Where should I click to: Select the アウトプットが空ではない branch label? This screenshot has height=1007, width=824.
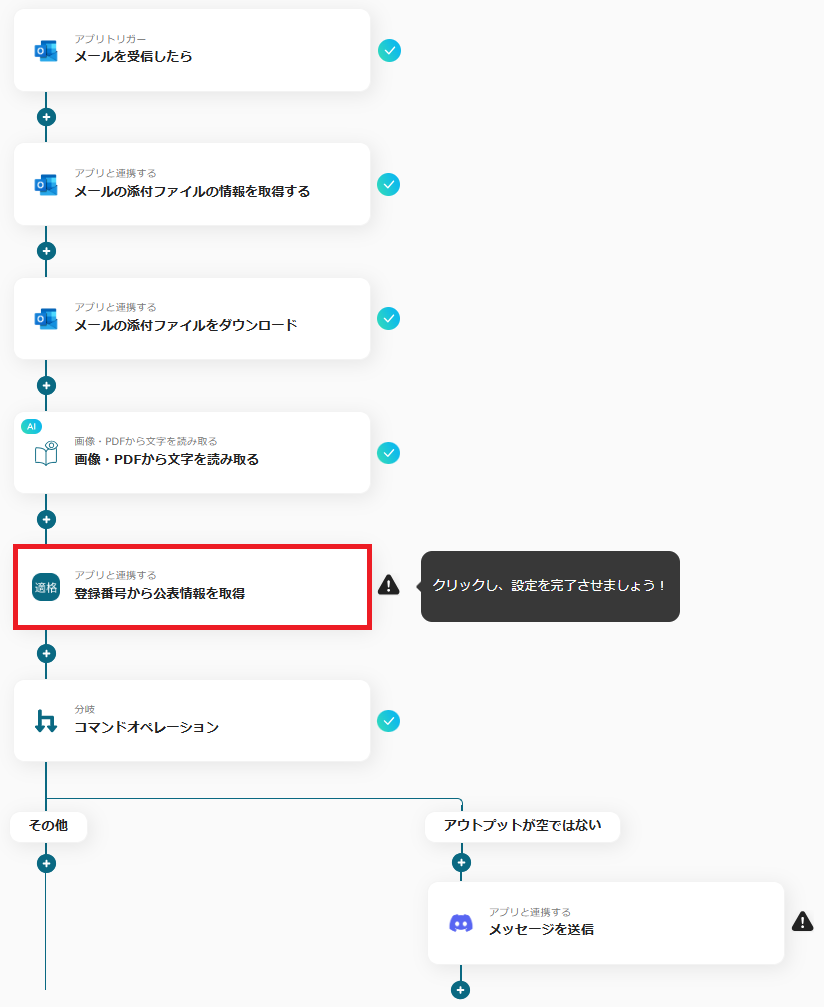coord(522,825)
